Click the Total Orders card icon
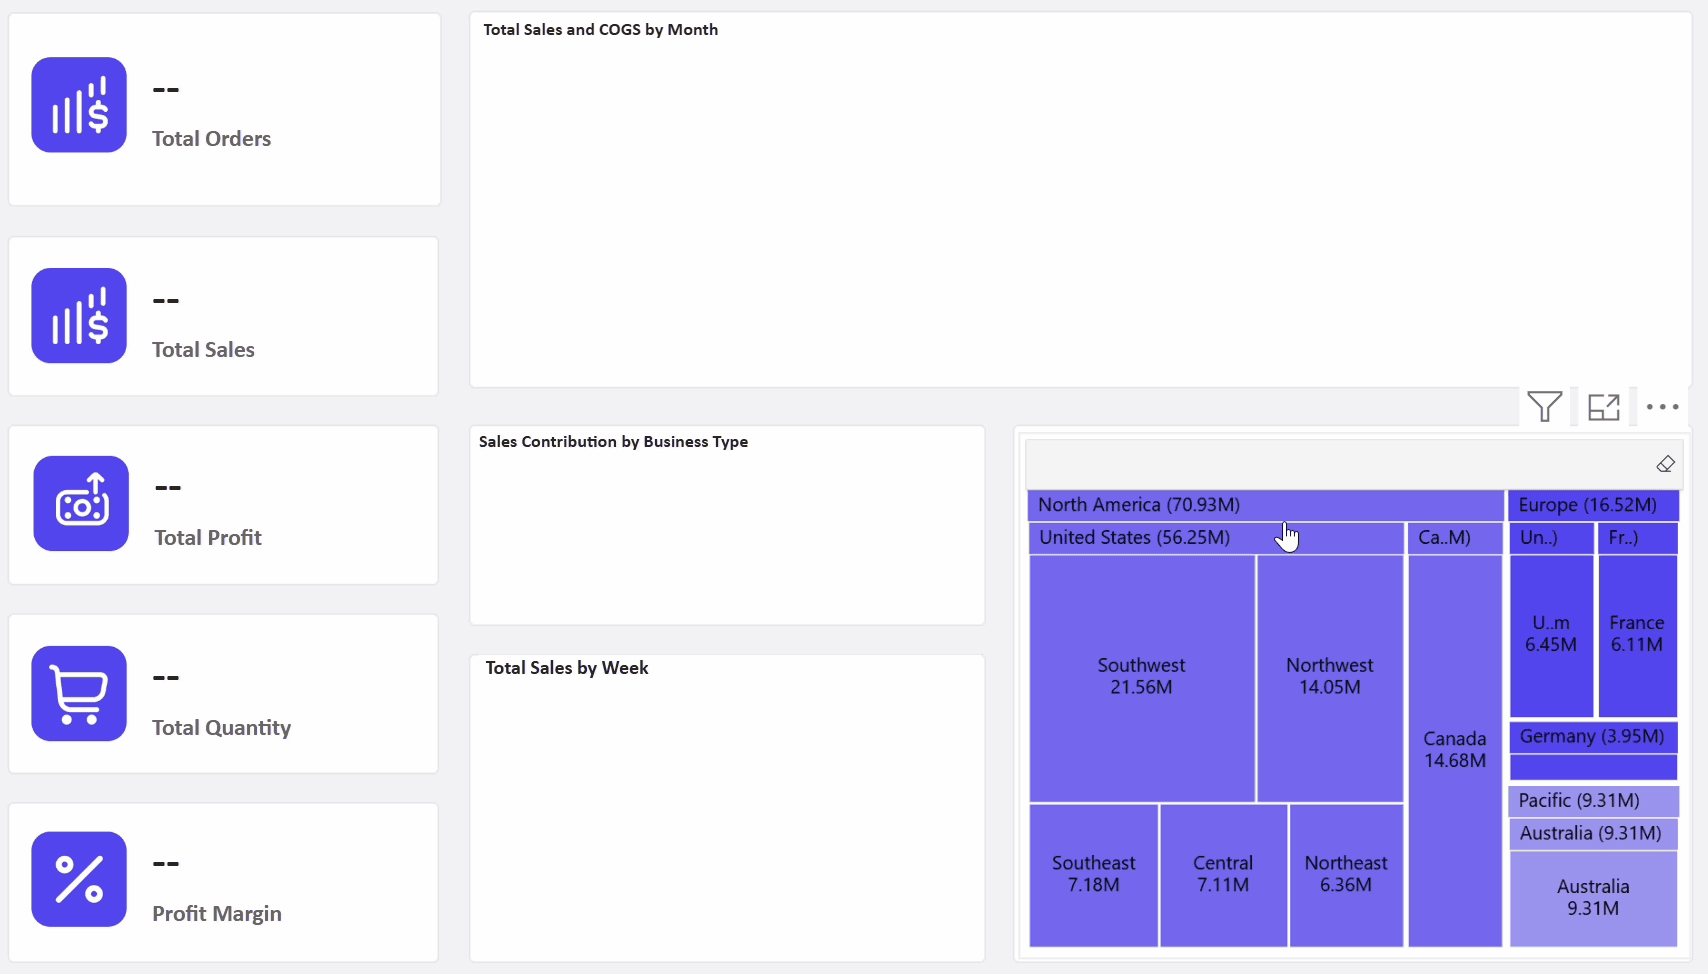Image resolution: width=1708 pixels, height=974 pixels. click(x=79, y=105)
